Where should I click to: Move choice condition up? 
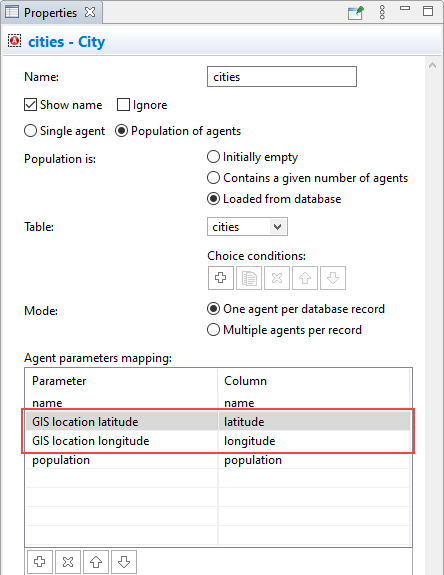click(305, 278)
